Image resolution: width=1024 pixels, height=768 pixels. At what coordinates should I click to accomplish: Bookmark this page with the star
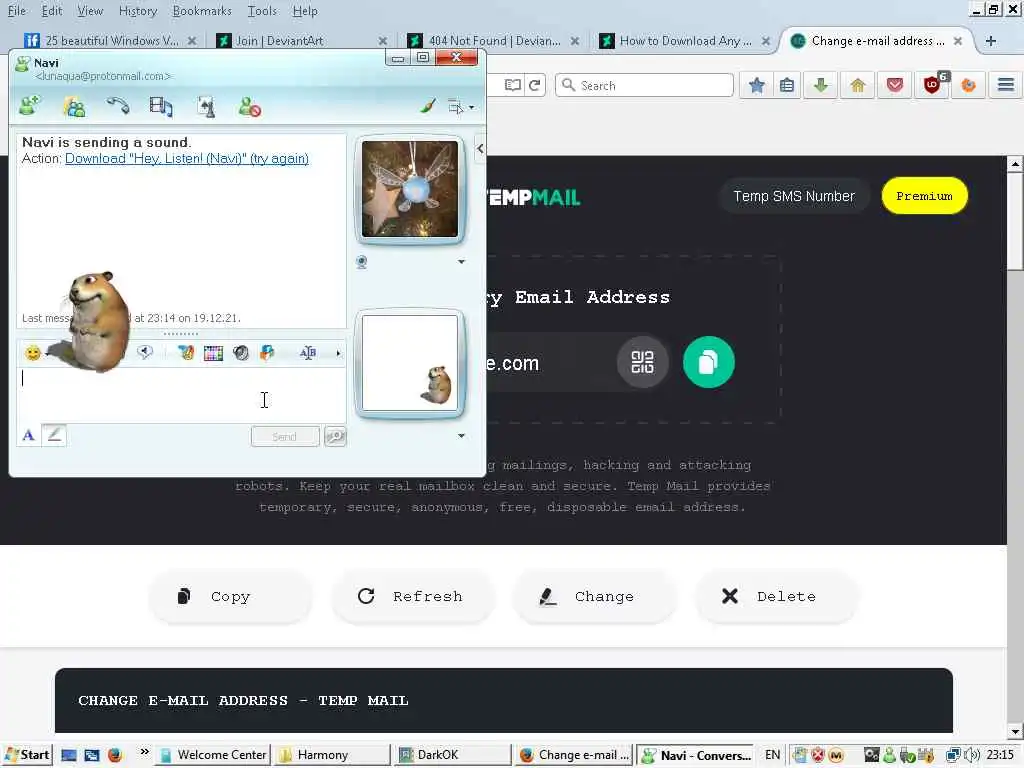tap(756, 85)
